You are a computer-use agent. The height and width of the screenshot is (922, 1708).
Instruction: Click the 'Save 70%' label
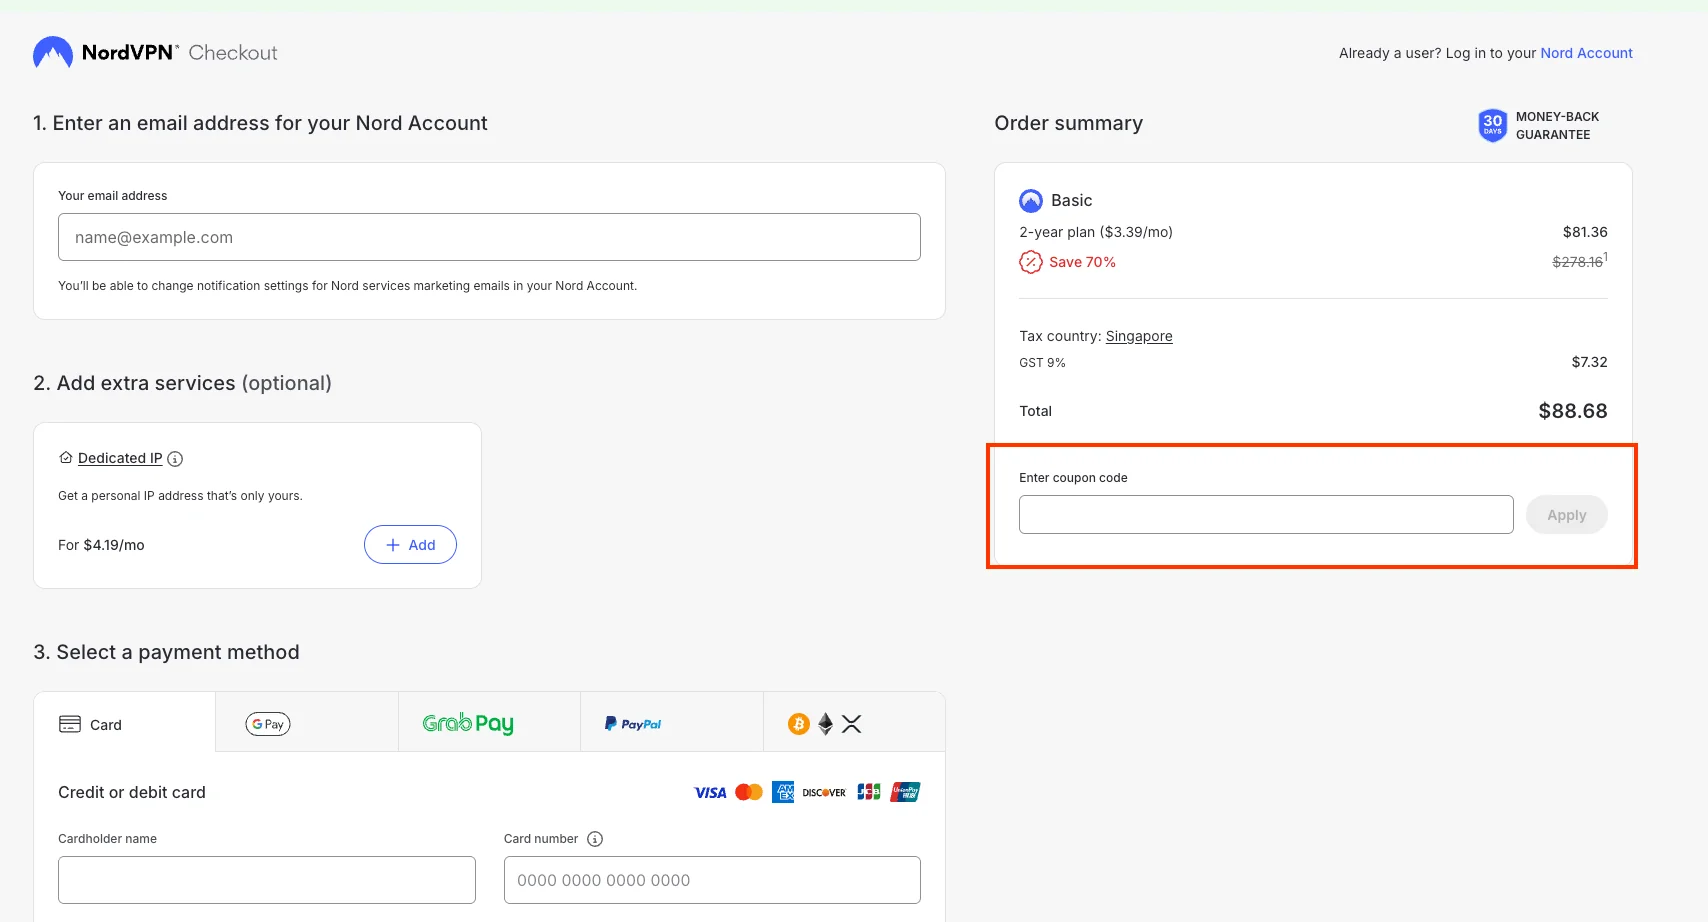pos(1082,262)
